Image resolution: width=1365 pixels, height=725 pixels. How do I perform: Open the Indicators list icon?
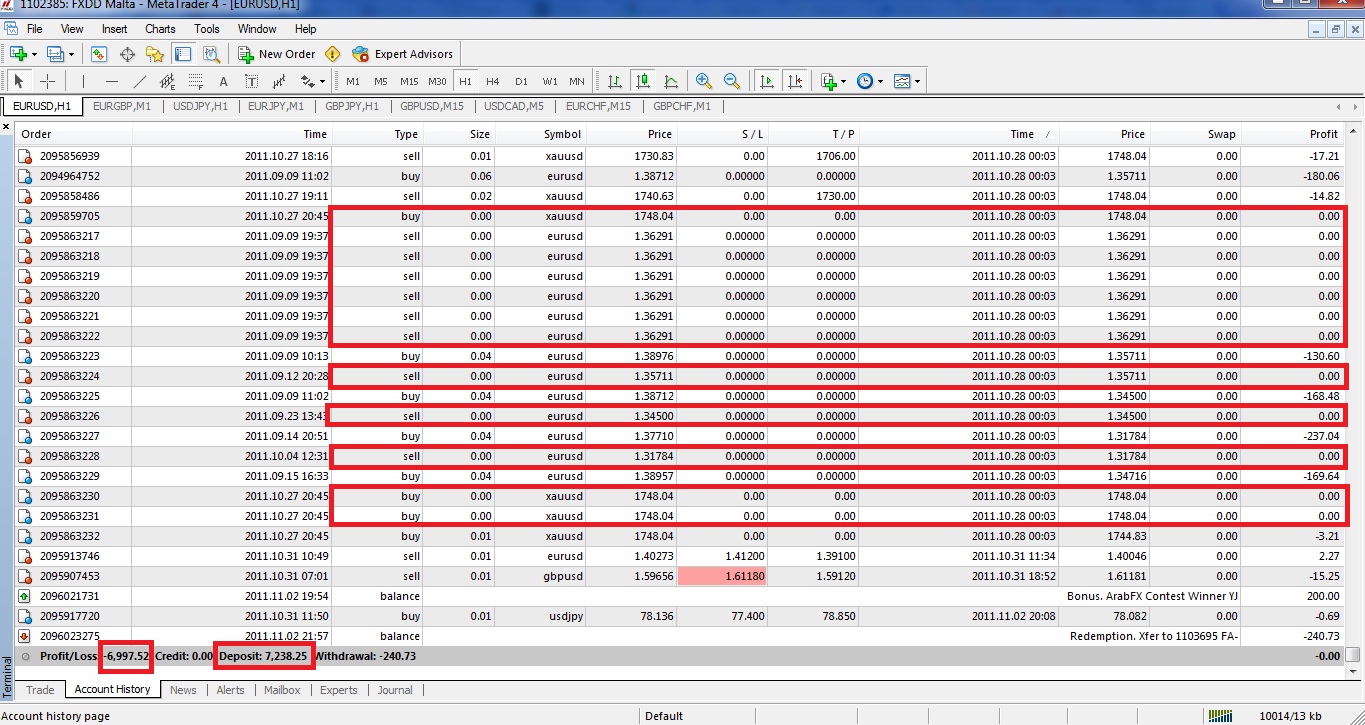click(827, 81)
